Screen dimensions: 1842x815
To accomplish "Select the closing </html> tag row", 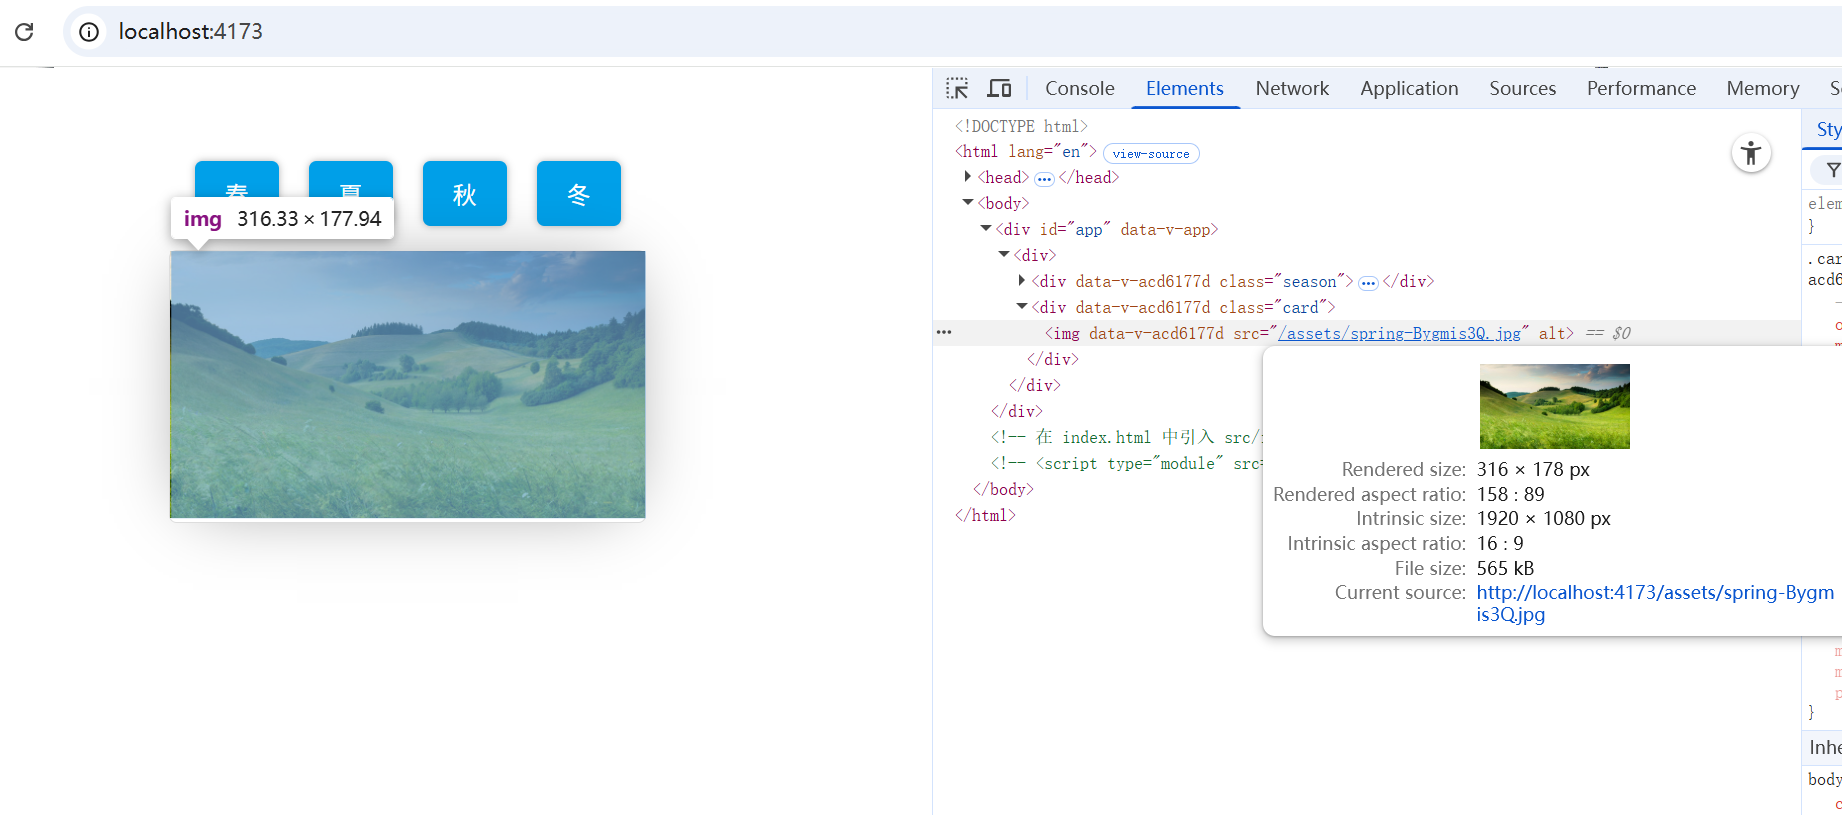I will (x=985, y=515).
